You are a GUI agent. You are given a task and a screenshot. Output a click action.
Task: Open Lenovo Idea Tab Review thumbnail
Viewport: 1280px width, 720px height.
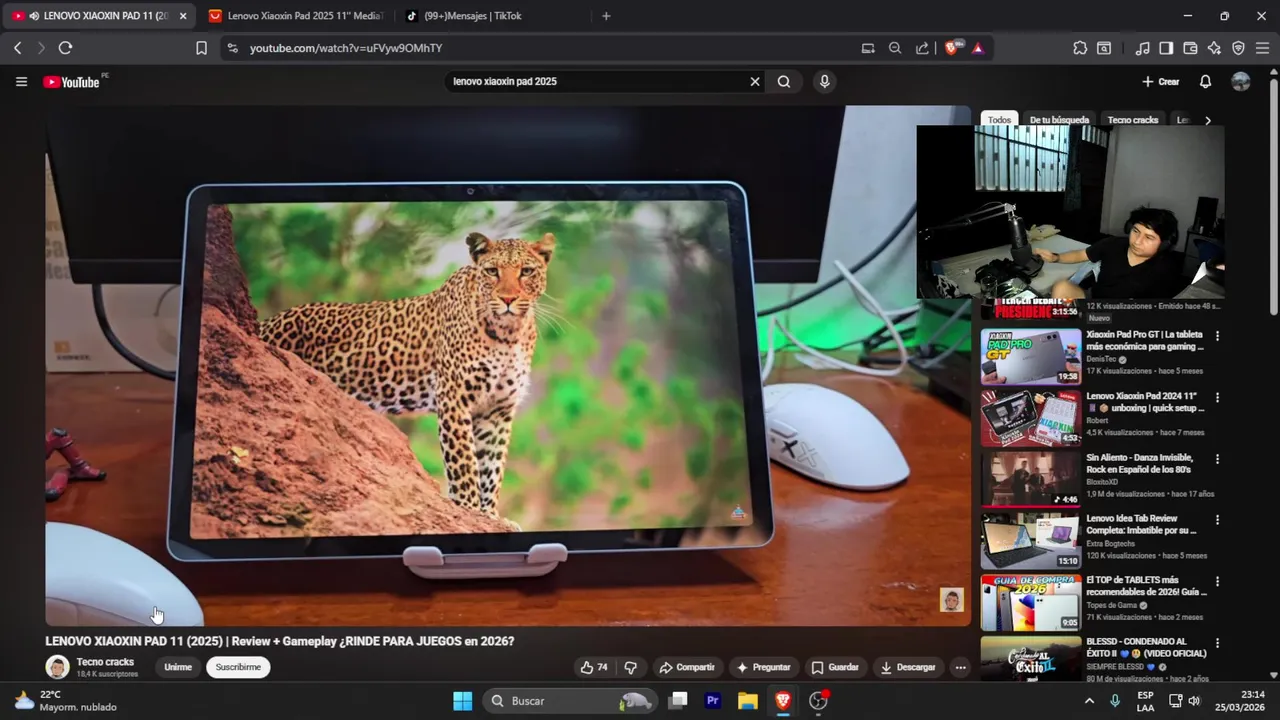1030,540
